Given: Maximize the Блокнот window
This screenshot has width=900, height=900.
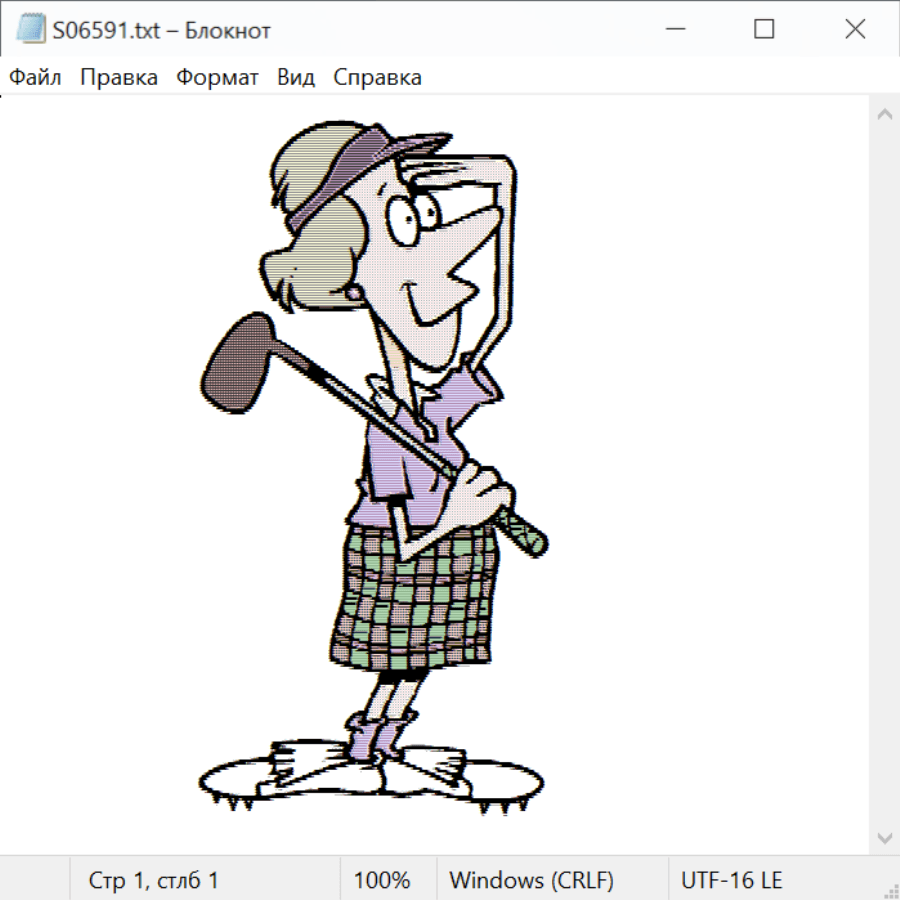Looking at the screenshot, I should (764, 30).
